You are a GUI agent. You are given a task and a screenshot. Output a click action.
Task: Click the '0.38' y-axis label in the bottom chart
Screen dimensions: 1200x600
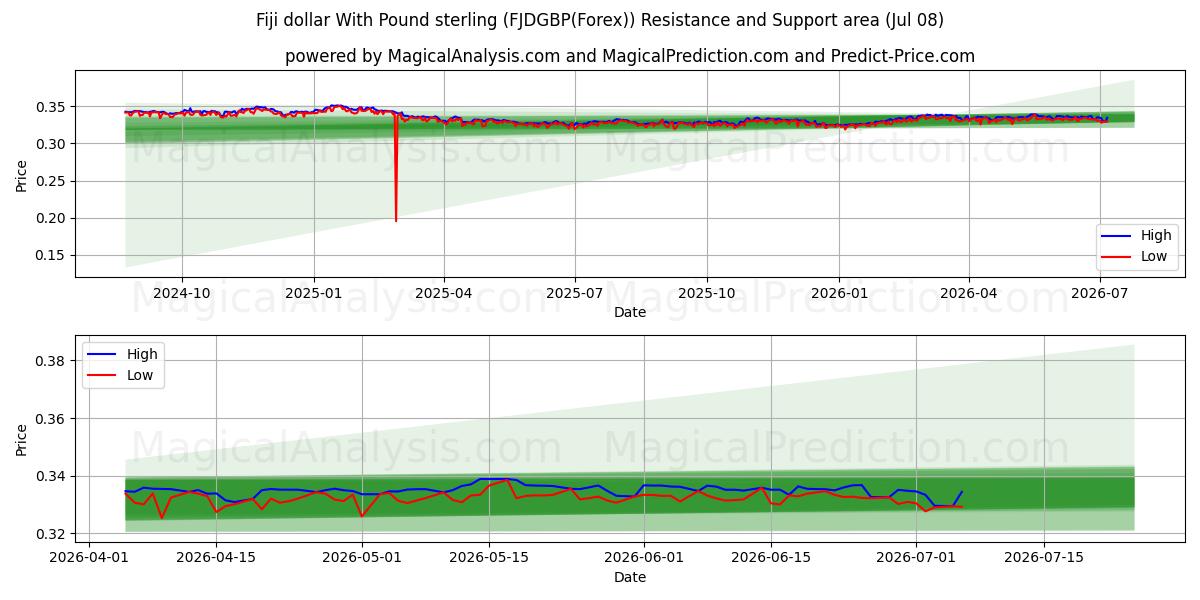click(52, 361)
